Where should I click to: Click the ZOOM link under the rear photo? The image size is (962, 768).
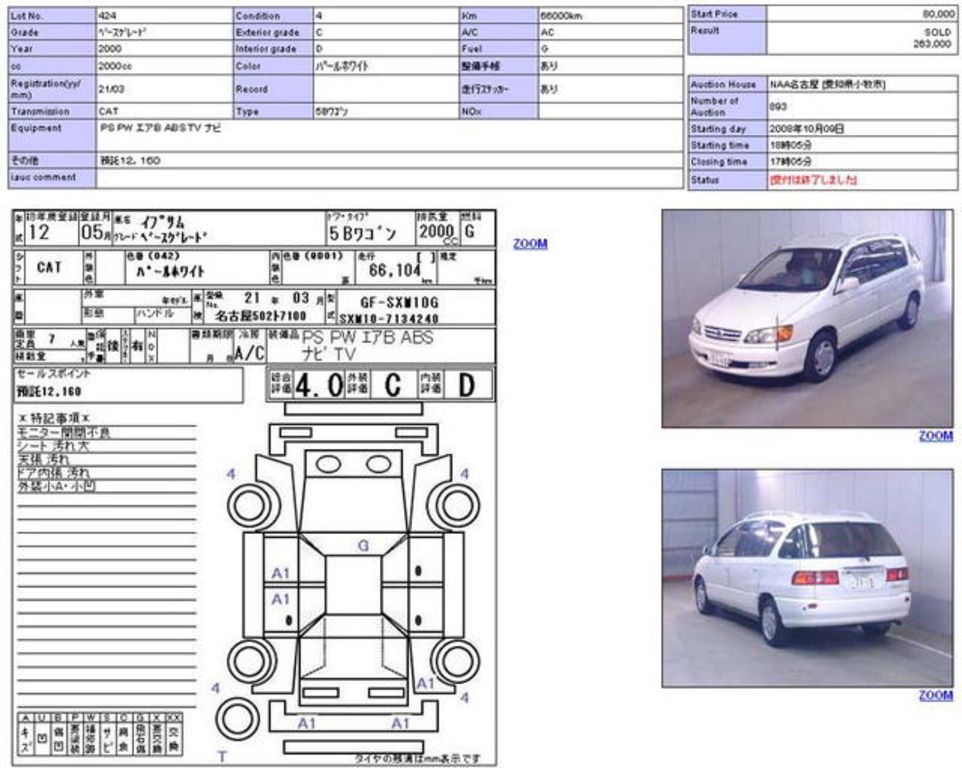(x=936, y=695)
